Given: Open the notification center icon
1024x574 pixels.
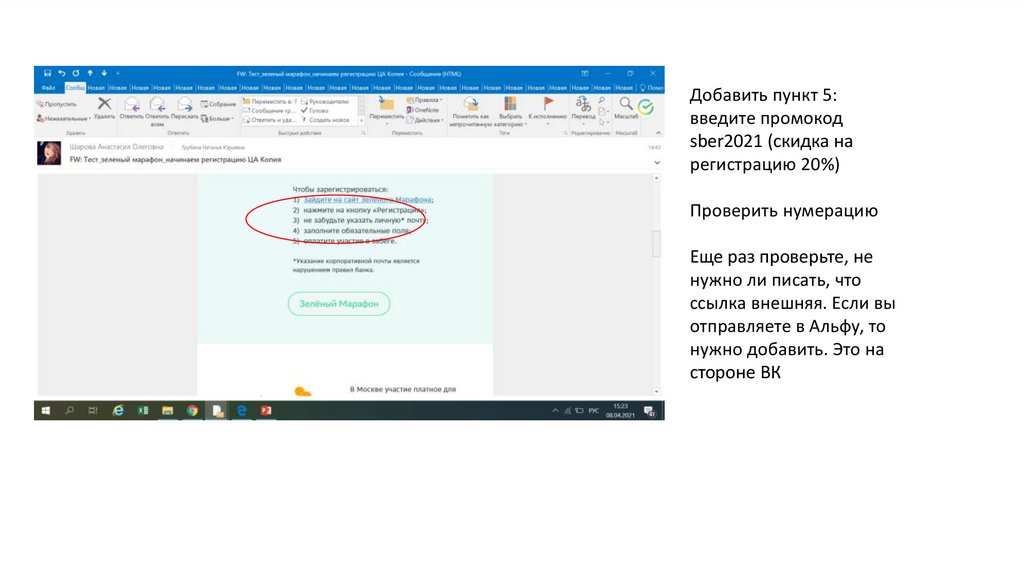Looking at the screenshot, I should pos(649,411).
